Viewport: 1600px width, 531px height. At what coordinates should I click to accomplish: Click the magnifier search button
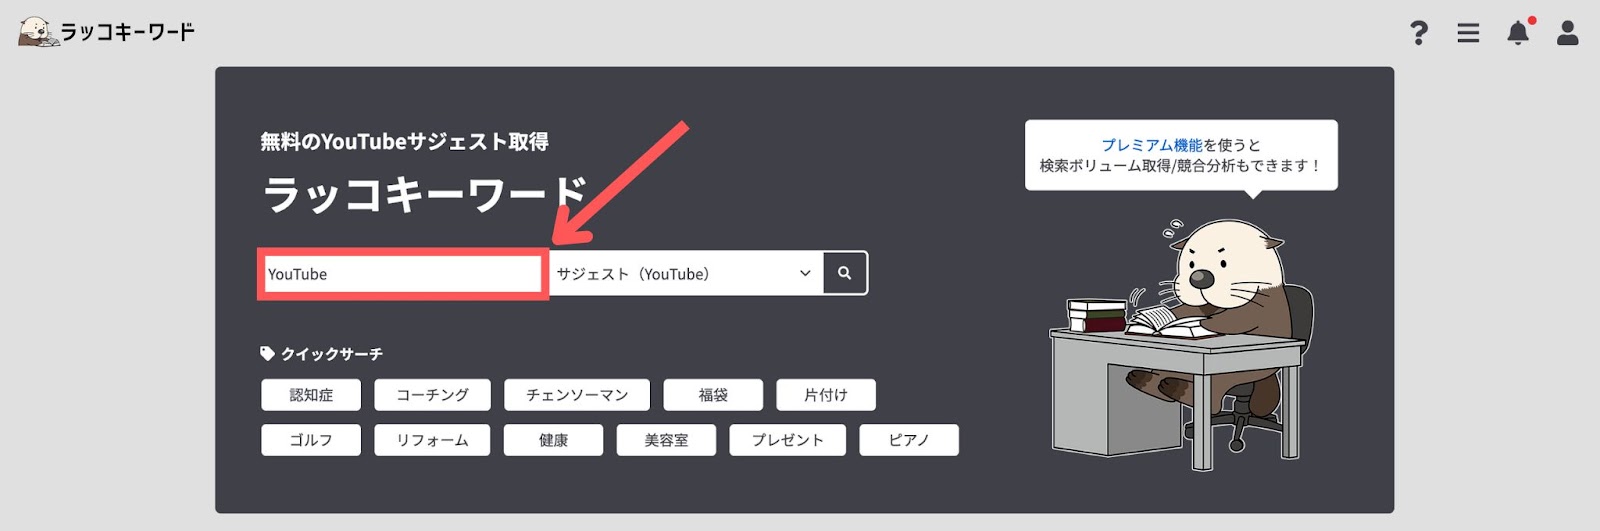coord(845,273)
